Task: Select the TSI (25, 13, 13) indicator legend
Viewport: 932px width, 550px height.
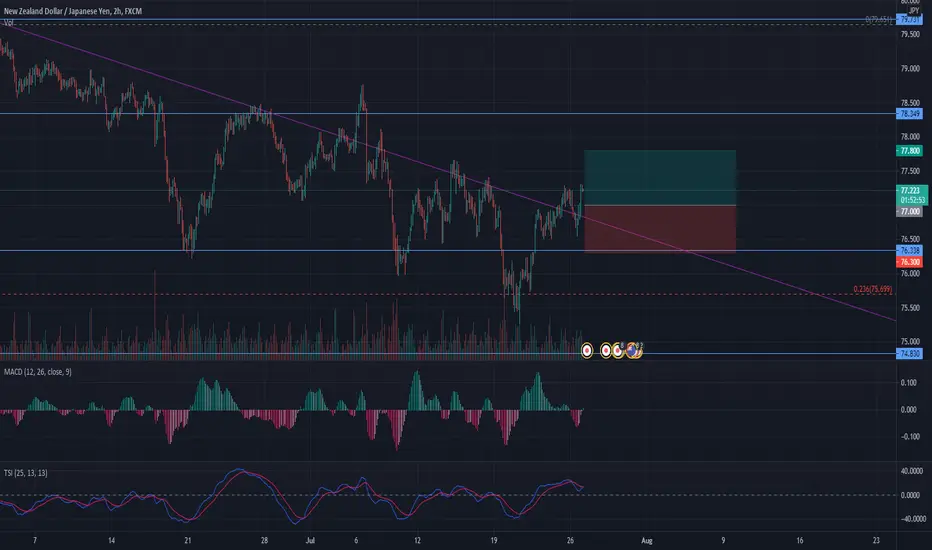Action: [26, 473]
